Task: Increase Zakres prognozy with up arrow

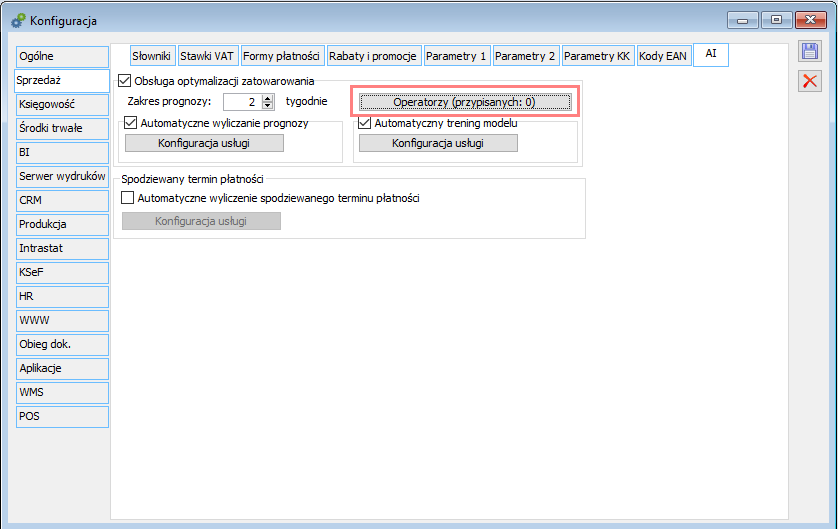Action: [268, 98]
